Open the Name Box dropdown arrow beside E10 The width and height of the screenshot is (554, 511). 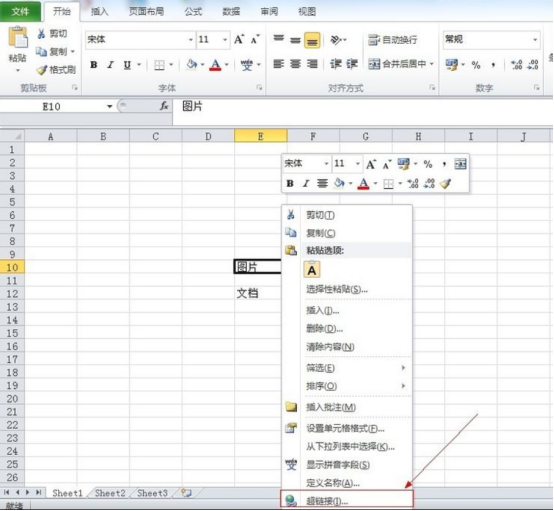(x=110, y=106)
